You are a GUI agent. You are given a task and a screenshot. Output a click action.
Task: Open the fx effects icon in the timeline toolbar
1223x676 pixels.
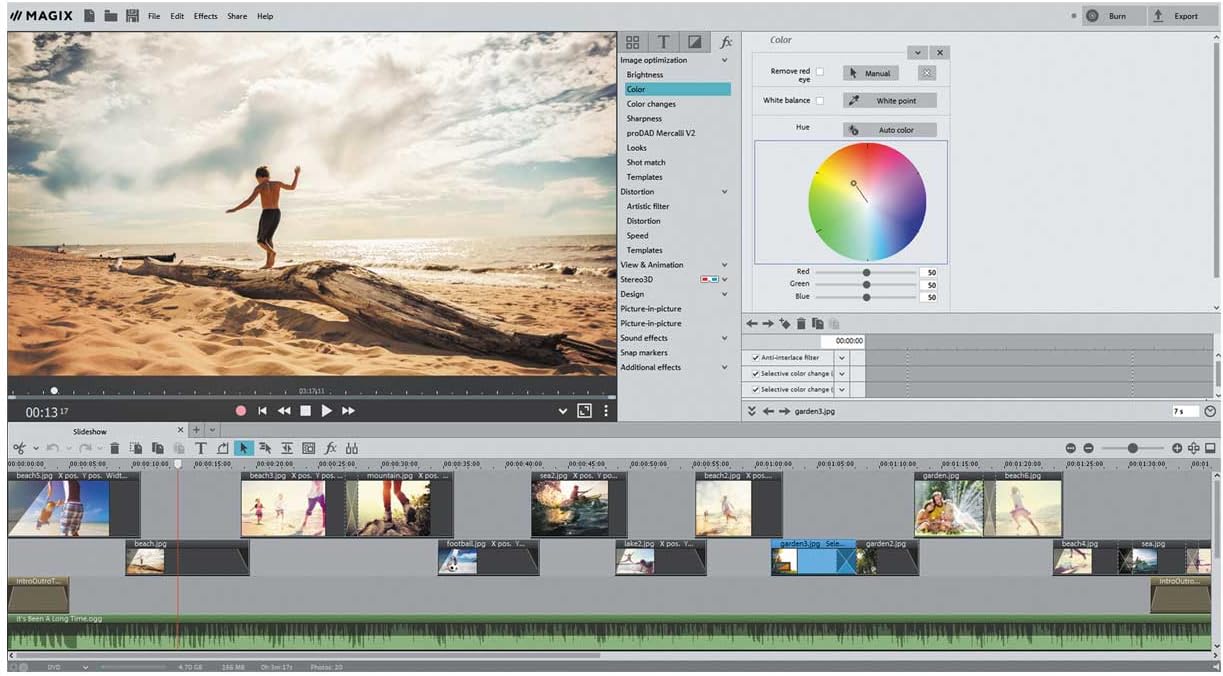(331, 449)
